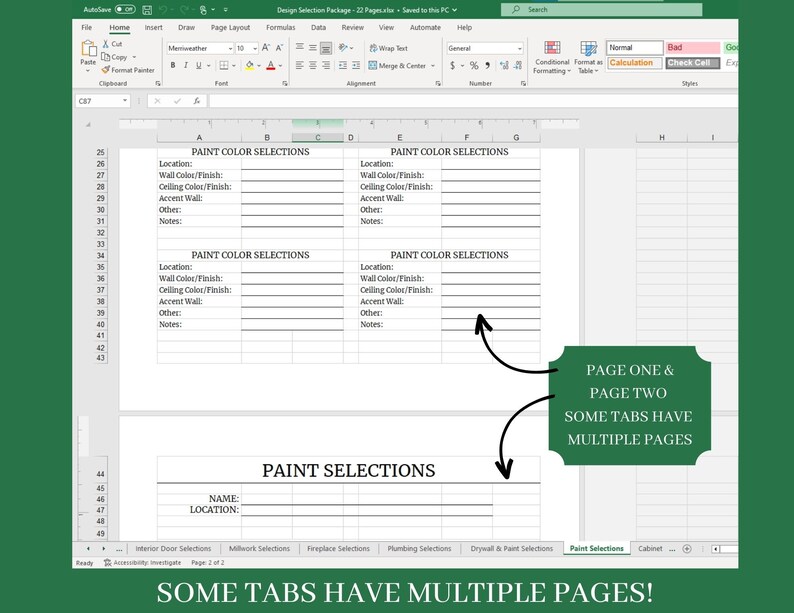Select the Interior Door Selections sheet tab

tap(173, 548)
